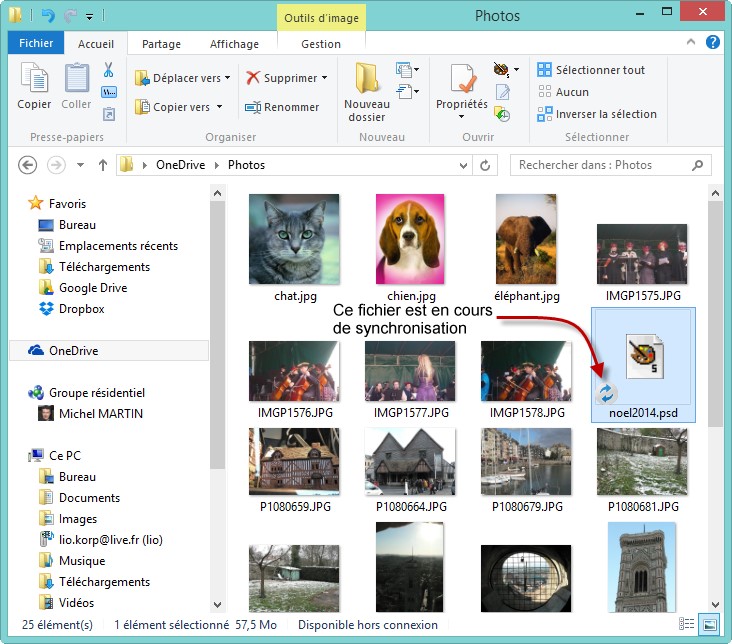The height and width of the screenshot is (644, 732).
Task: Go up one folder with the up arrow
Action: pos(102,165)
